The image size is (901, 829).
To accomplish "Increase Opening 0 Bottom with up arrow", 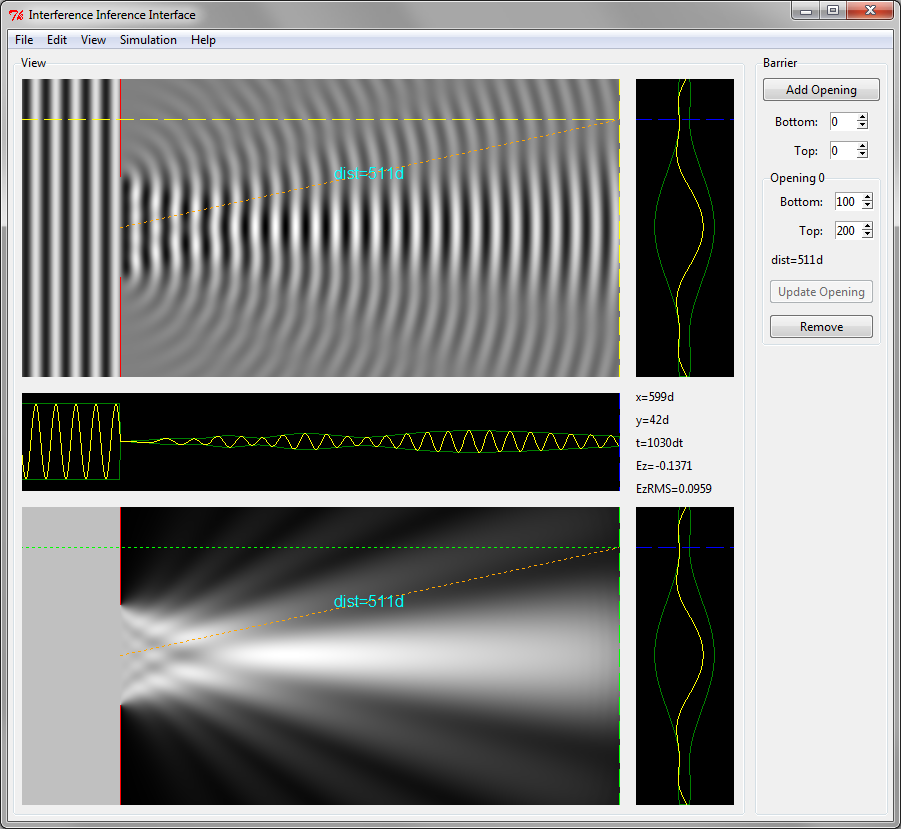I will tap(868, 197).
